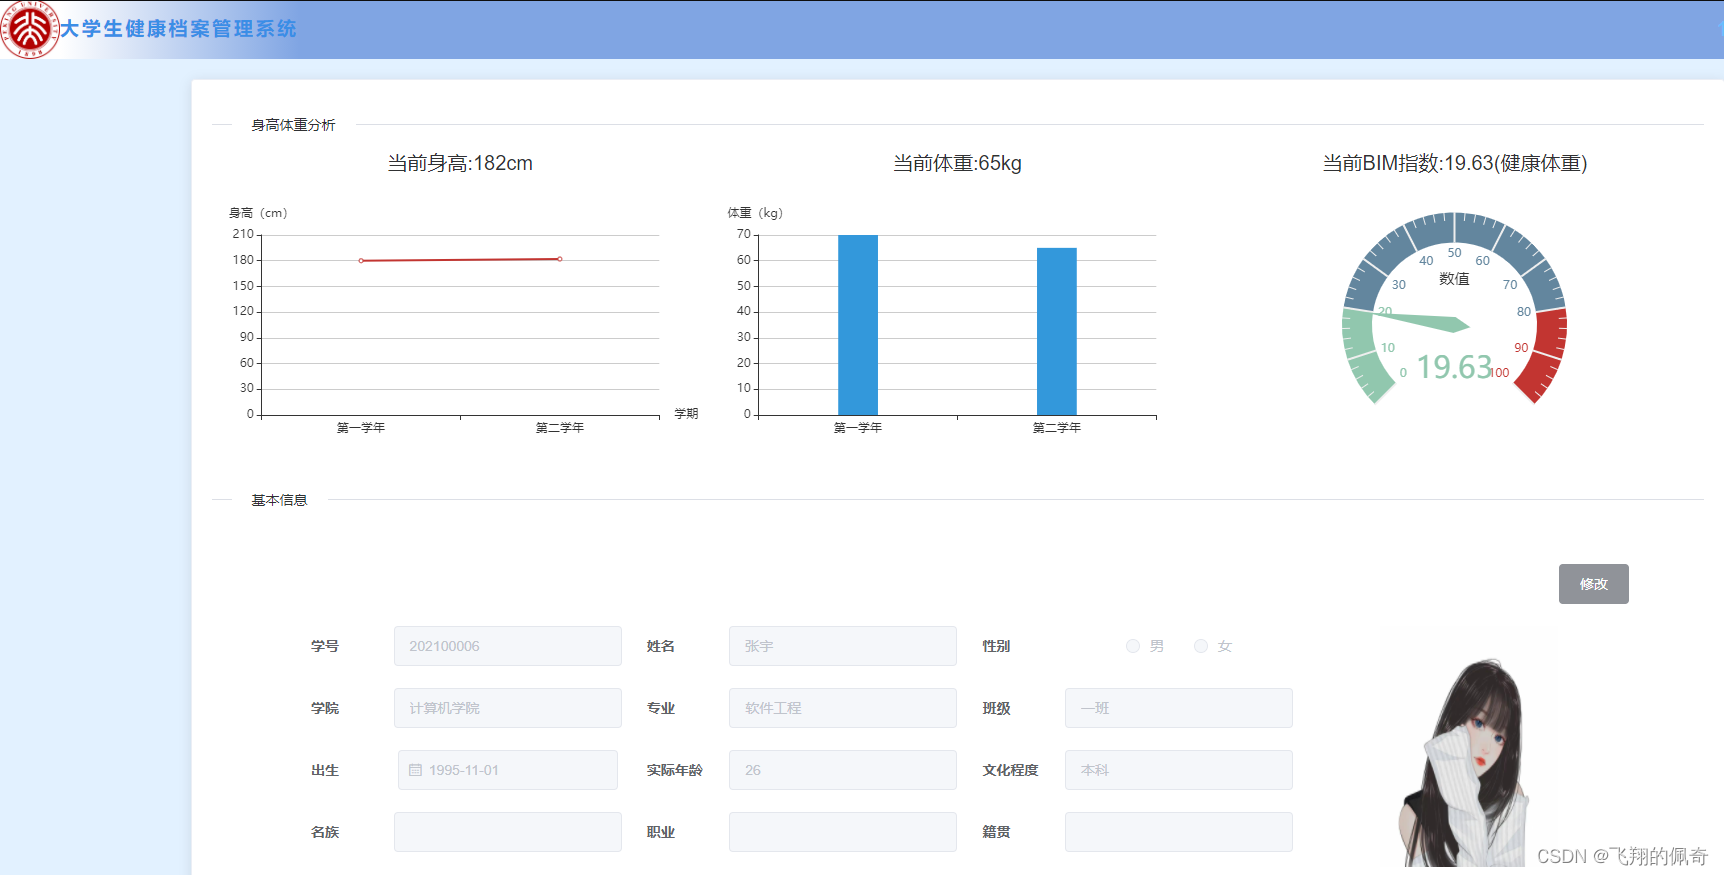The image size is (1724, 875).
Task: Click the second-year height data point
Action: tap(560, 259)
